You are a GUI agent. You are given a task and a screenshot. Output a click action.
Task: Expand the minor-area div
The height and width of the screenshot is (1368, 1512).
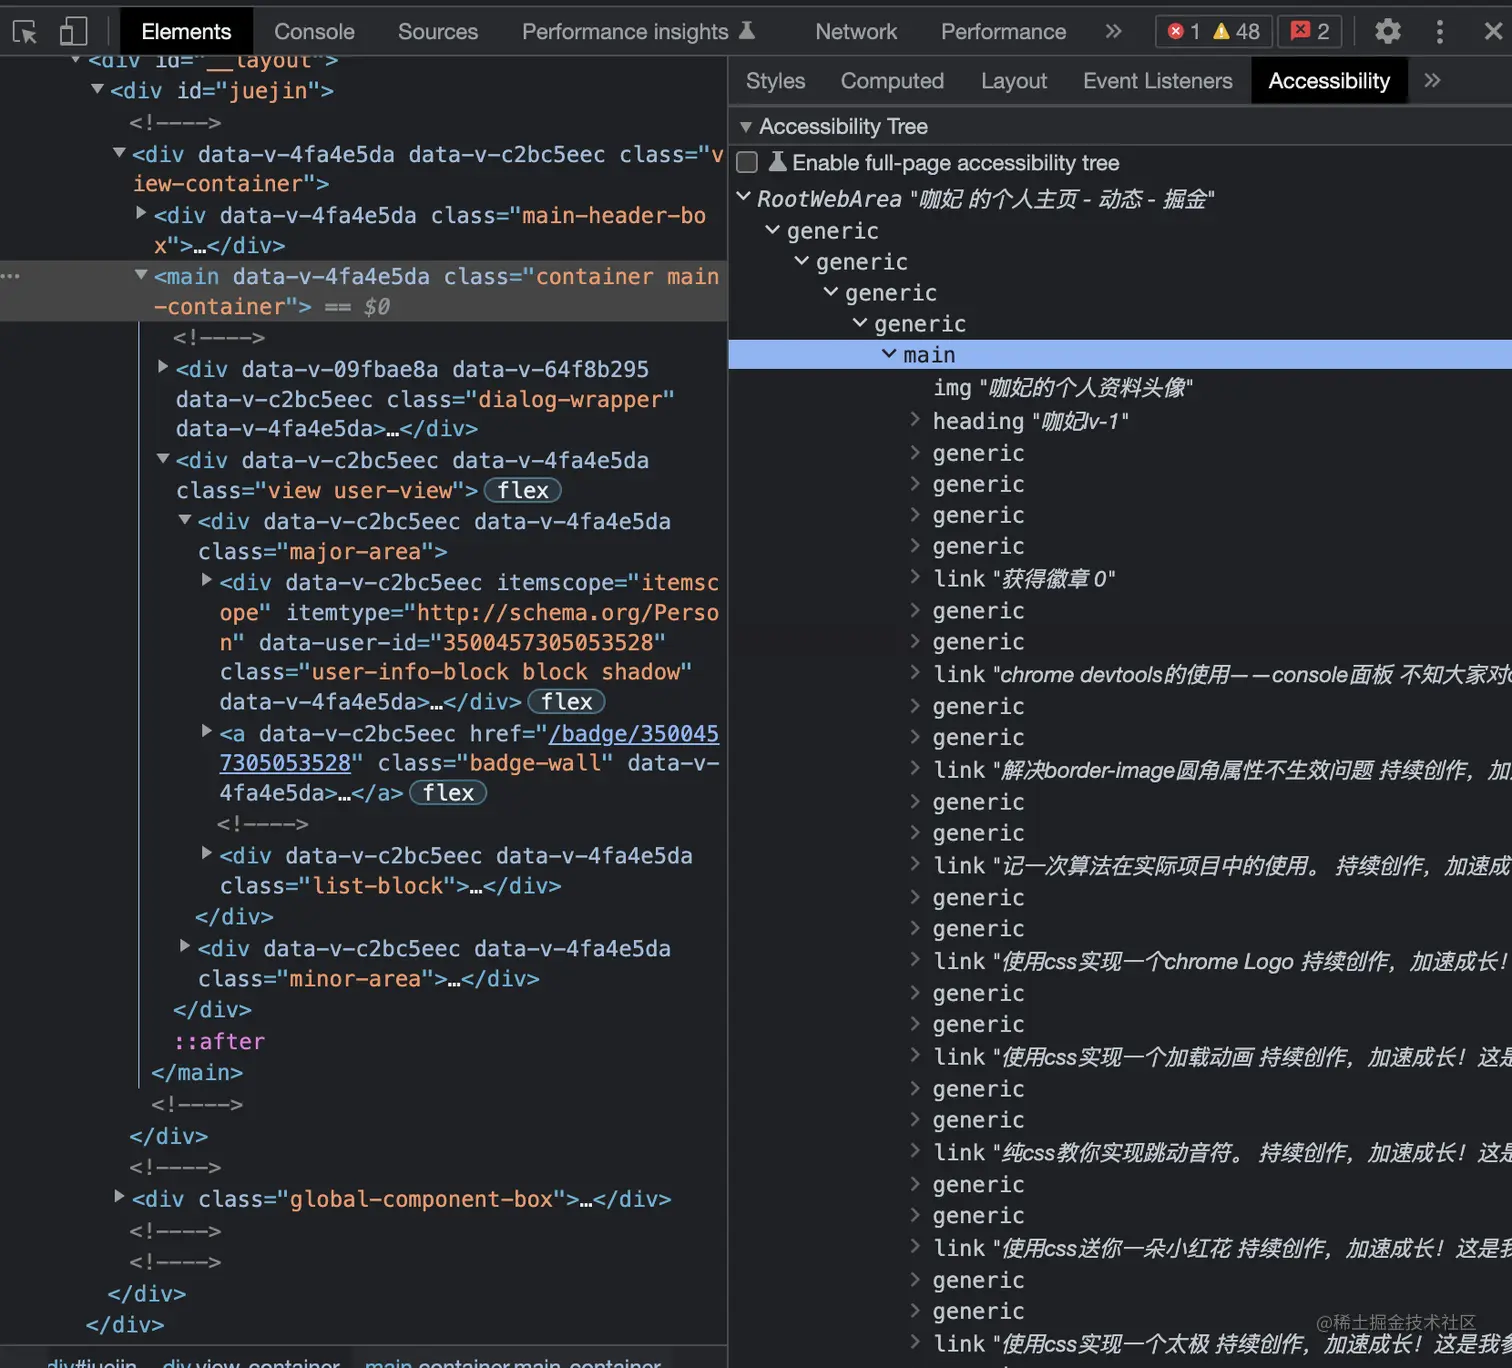click(185, 946)
